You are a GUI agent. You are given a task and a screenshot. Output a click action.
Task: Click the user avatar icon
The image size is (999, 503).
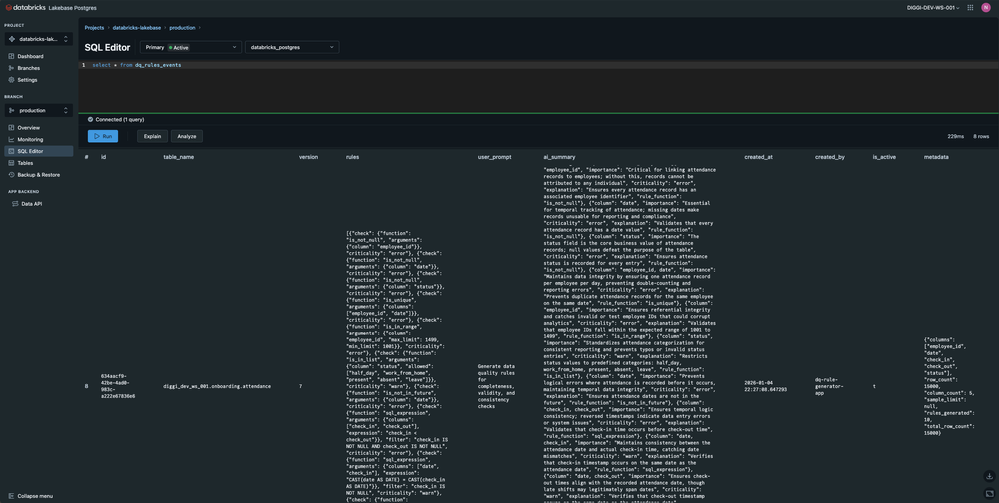coord(986,7)
